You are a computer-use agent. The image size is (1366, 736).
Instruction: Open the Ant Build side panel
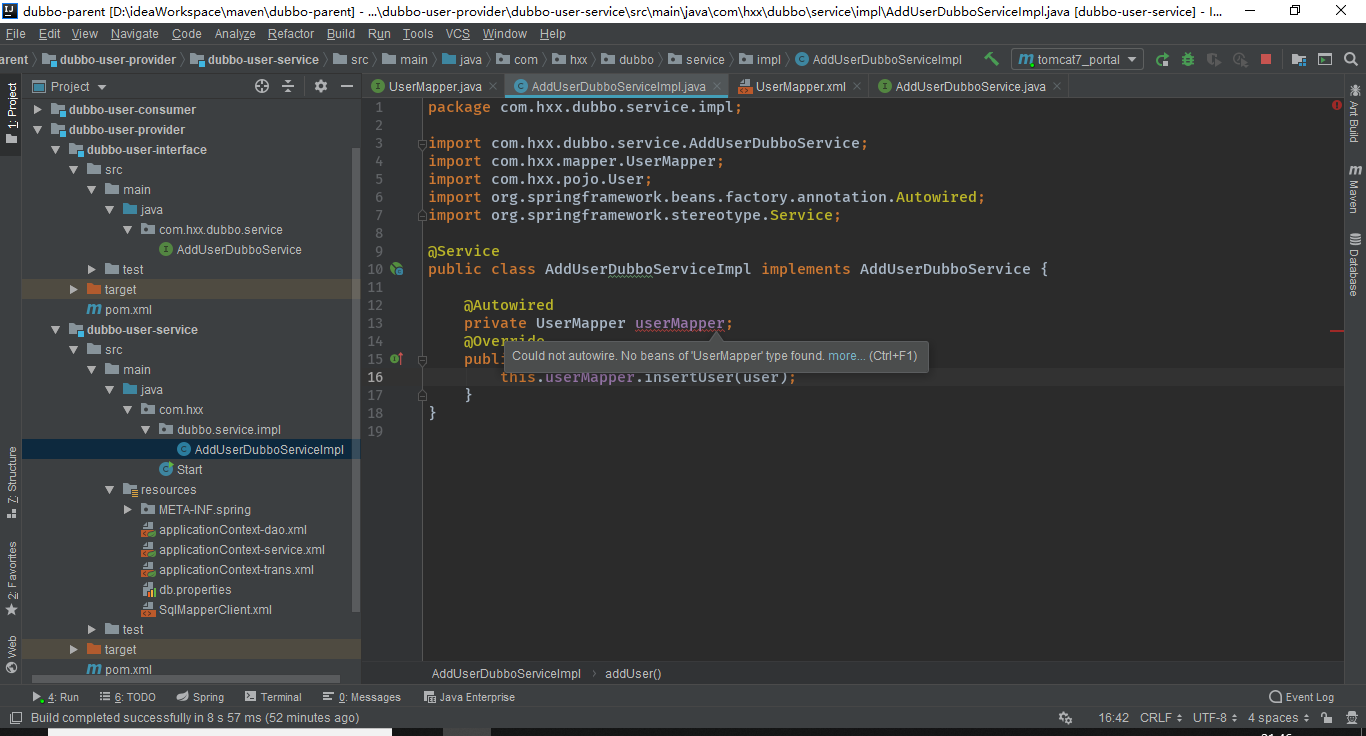pos(1354,114)
